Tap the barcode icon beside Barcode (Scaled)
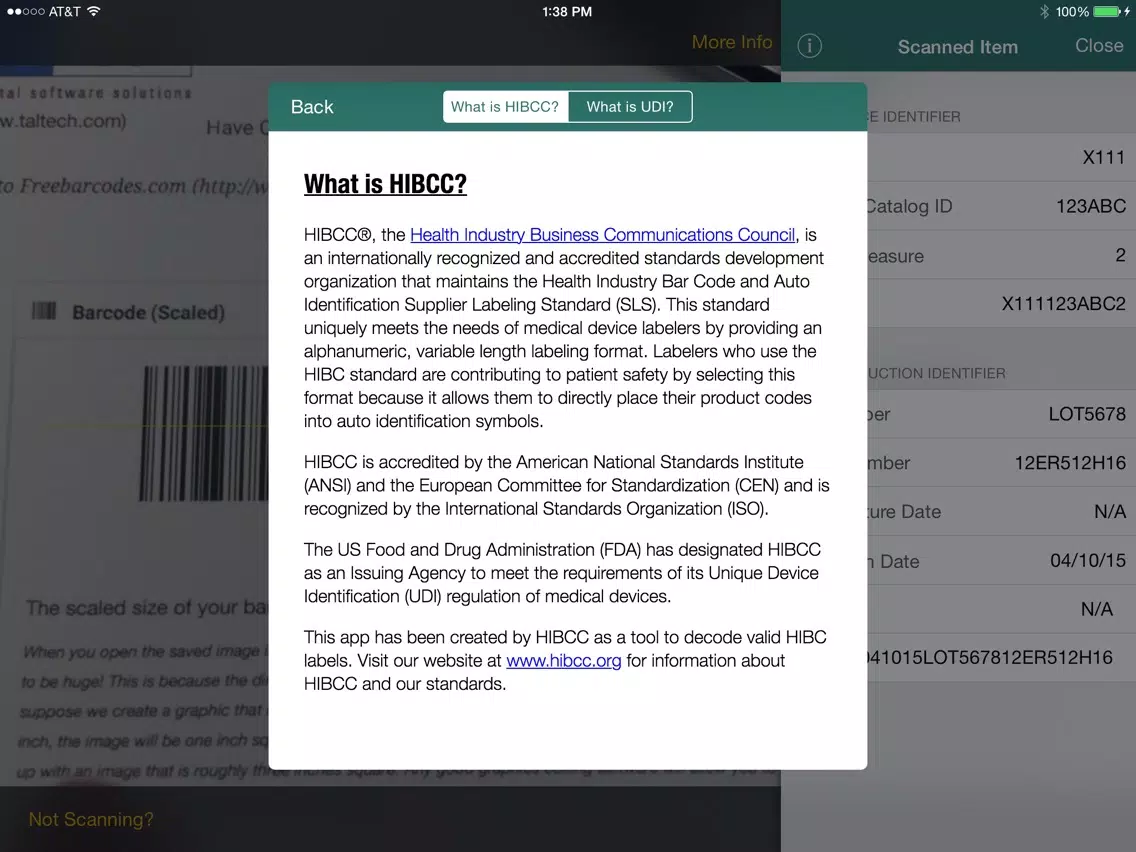 [44, 312]
